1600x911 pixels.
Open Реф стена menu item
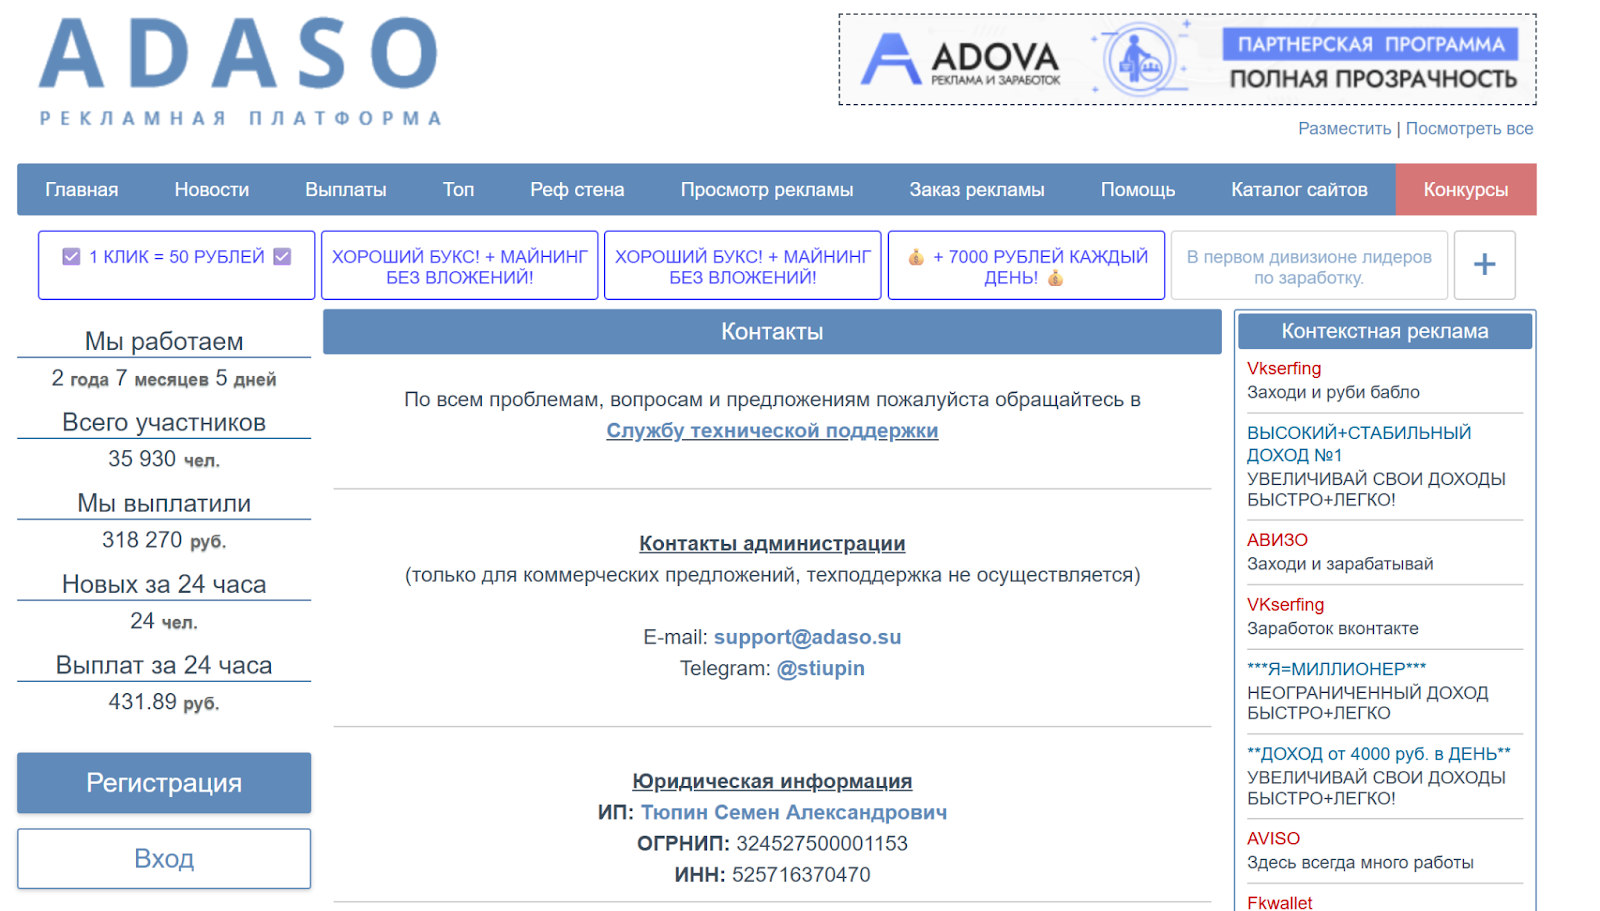click(x=577, y=190)
